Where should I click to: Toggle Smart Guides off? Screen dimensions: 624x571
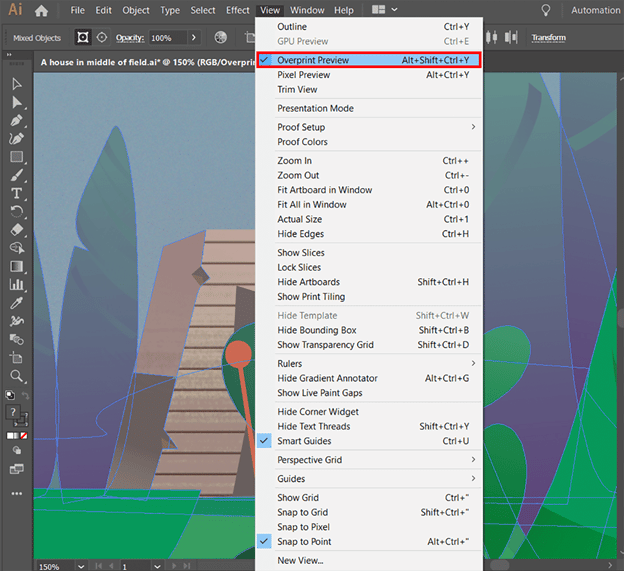(304, 441)
